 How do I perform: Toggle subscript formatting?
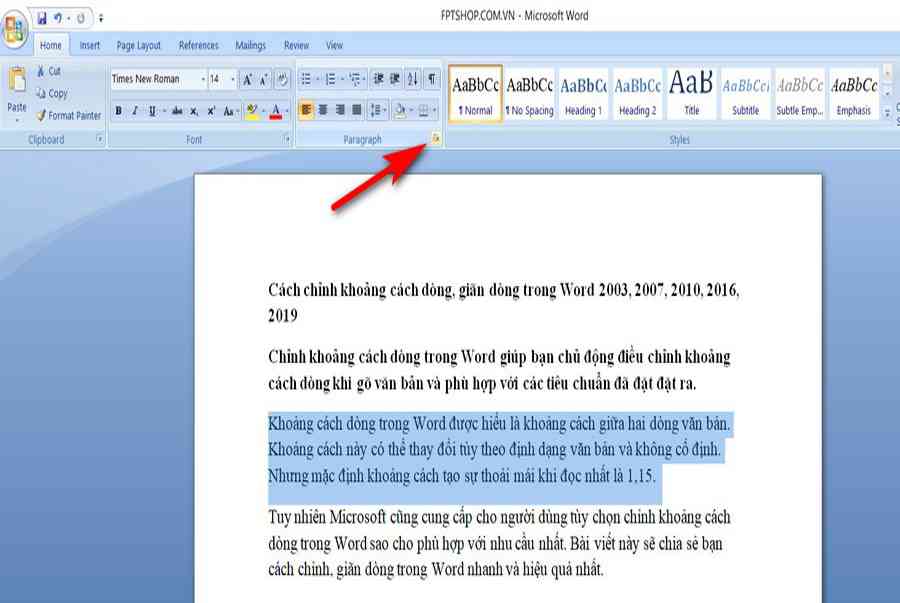pyautogui.click(x=194, y=111)
